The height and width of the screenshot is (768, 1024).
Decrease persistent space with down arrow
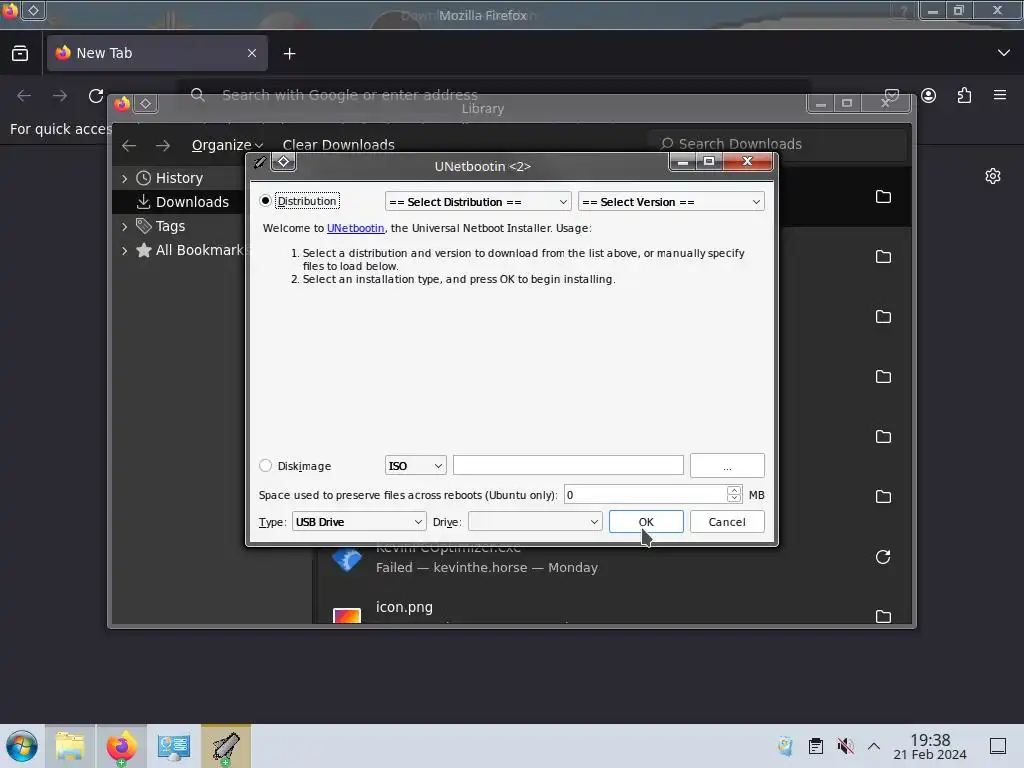pos(734,499)
